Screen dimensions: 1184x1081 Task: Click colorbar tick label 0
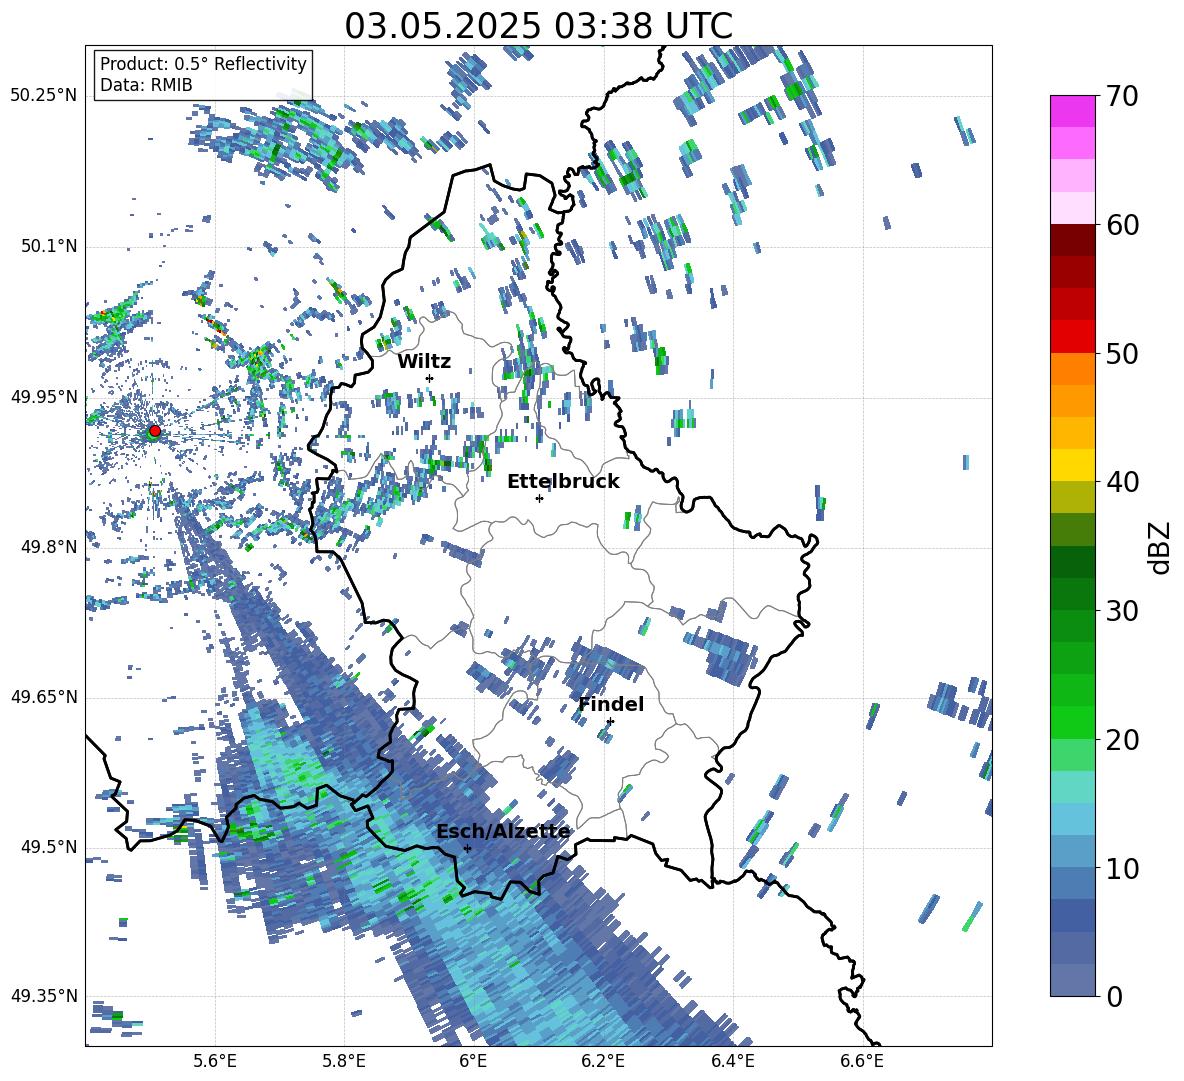[1114, 996]
